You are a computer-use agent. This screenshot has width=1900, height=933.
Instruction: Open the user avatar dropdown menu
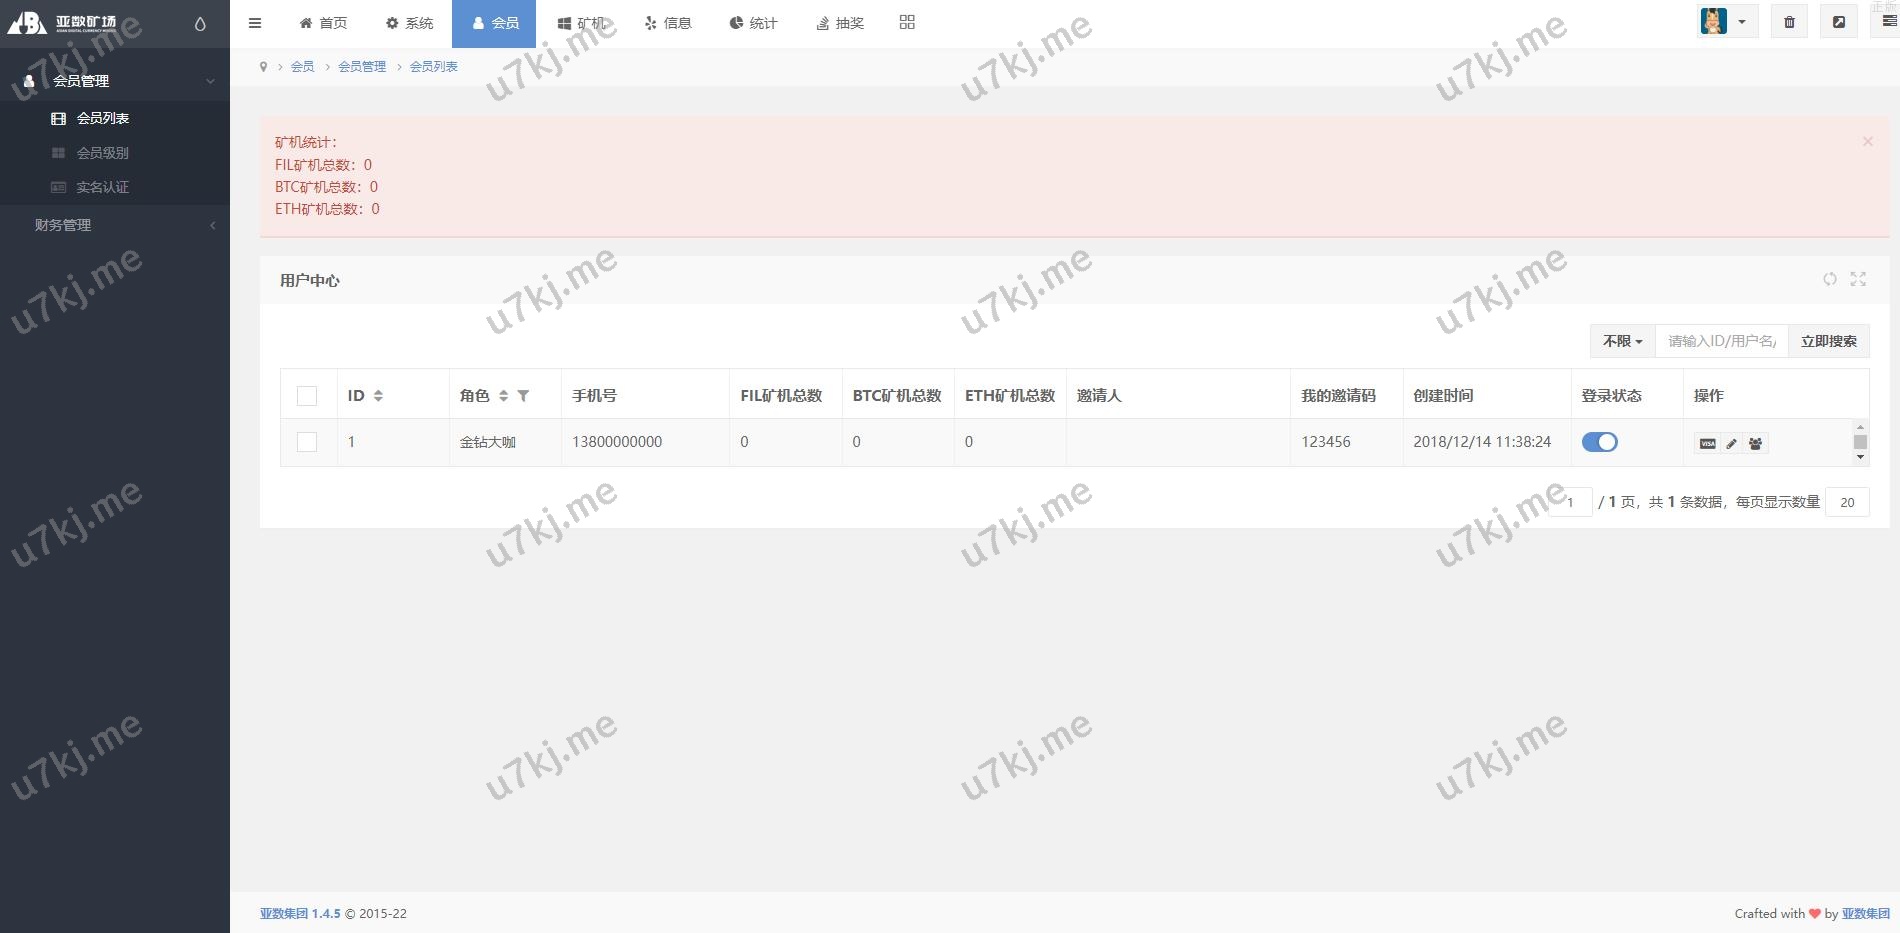point(1726,22)
